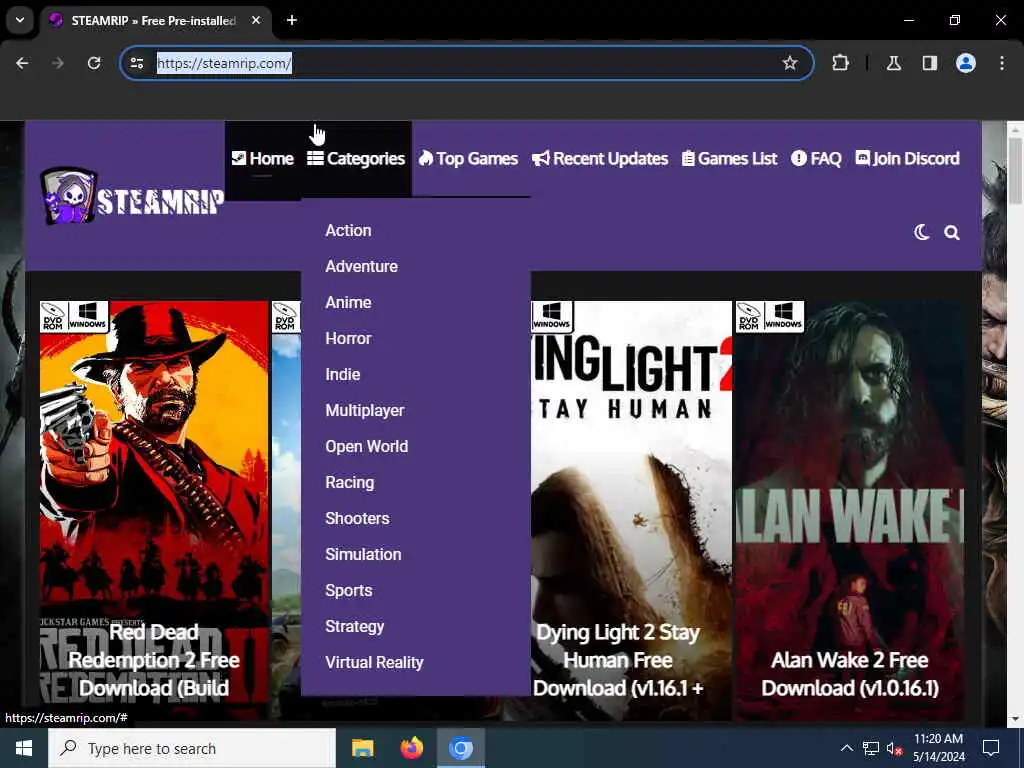Select Action category
The image size is (1024, 768).
348,231
